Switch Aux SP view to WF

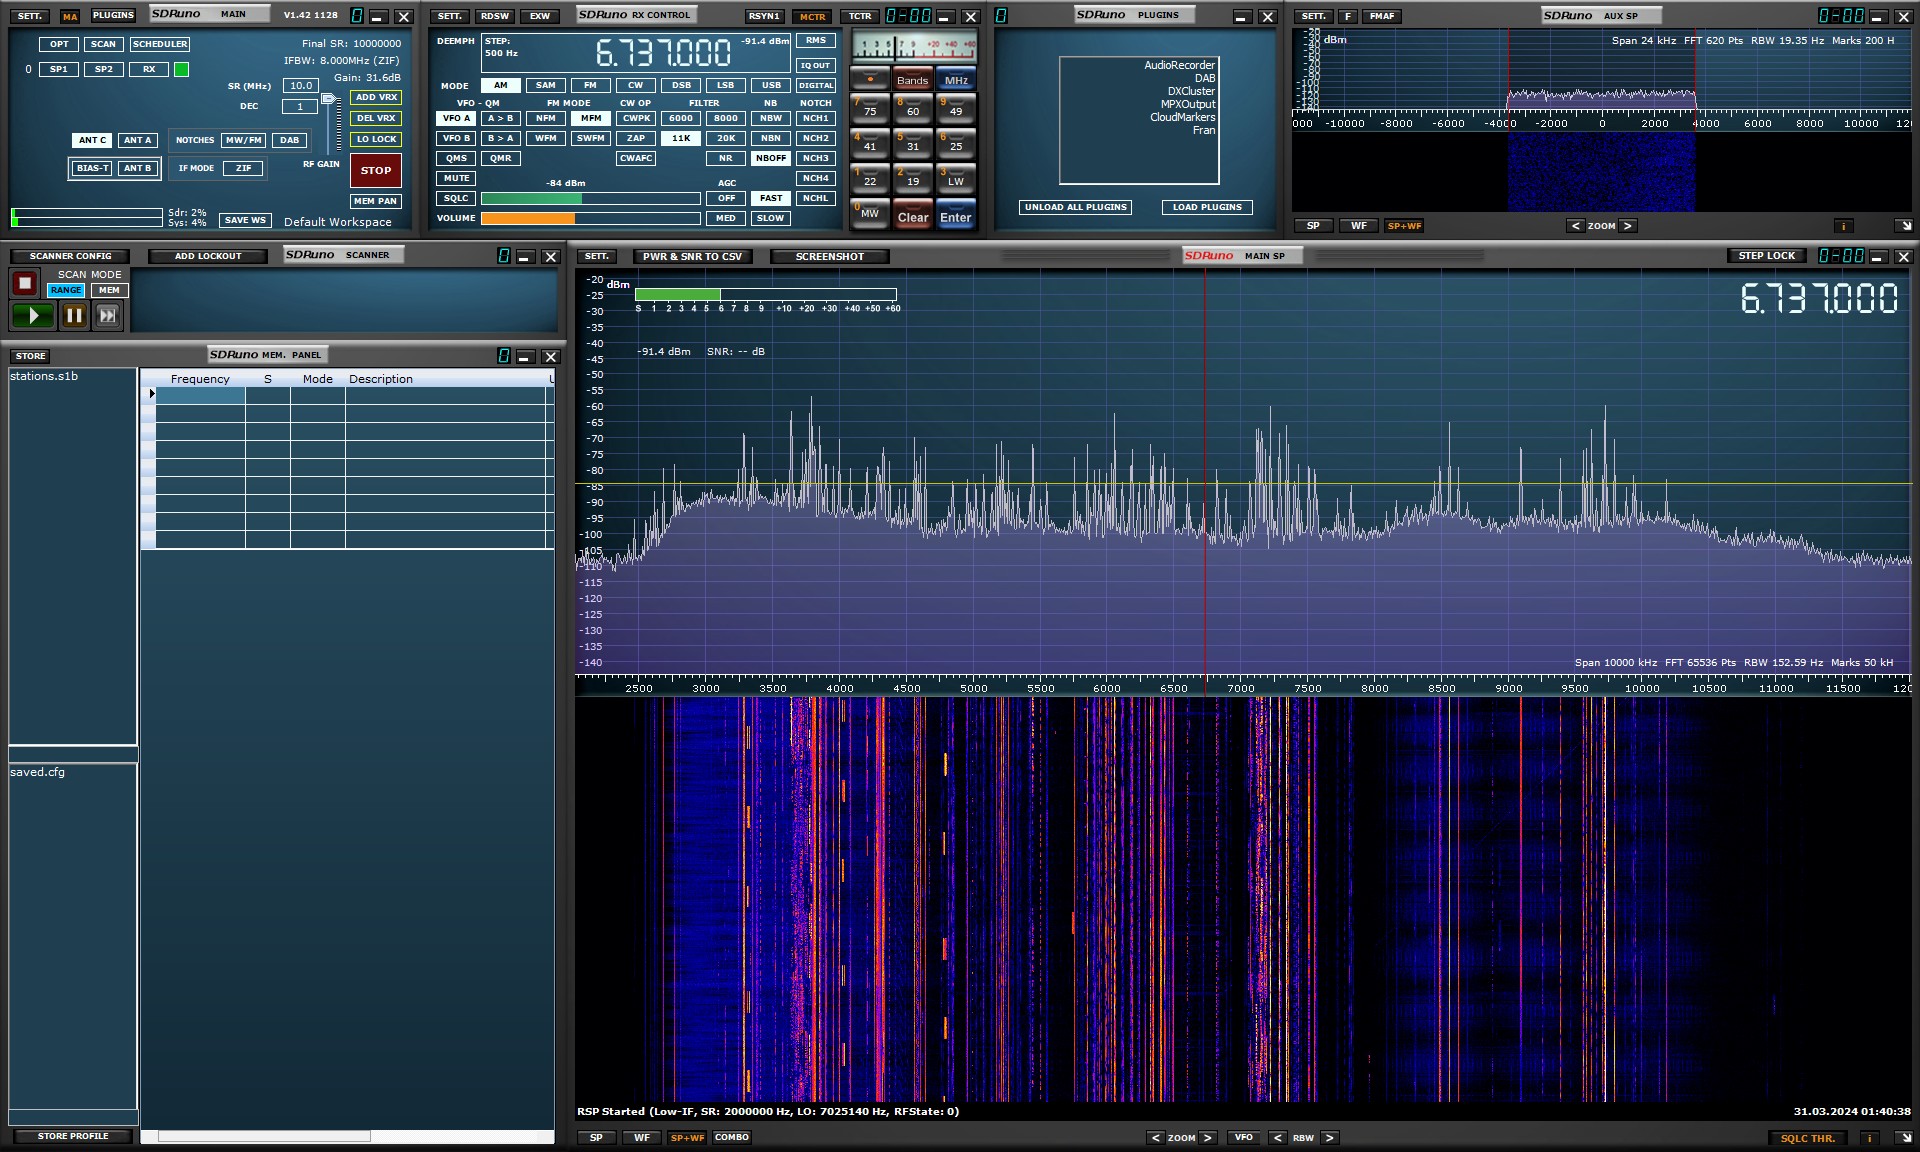click(1359, 226)
